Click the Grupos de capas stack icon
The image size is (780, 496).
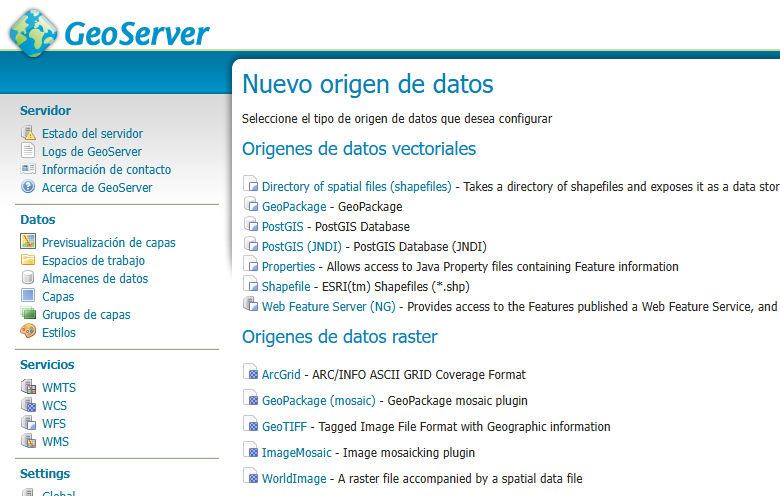pyautogui.click(x=28, y=313)
